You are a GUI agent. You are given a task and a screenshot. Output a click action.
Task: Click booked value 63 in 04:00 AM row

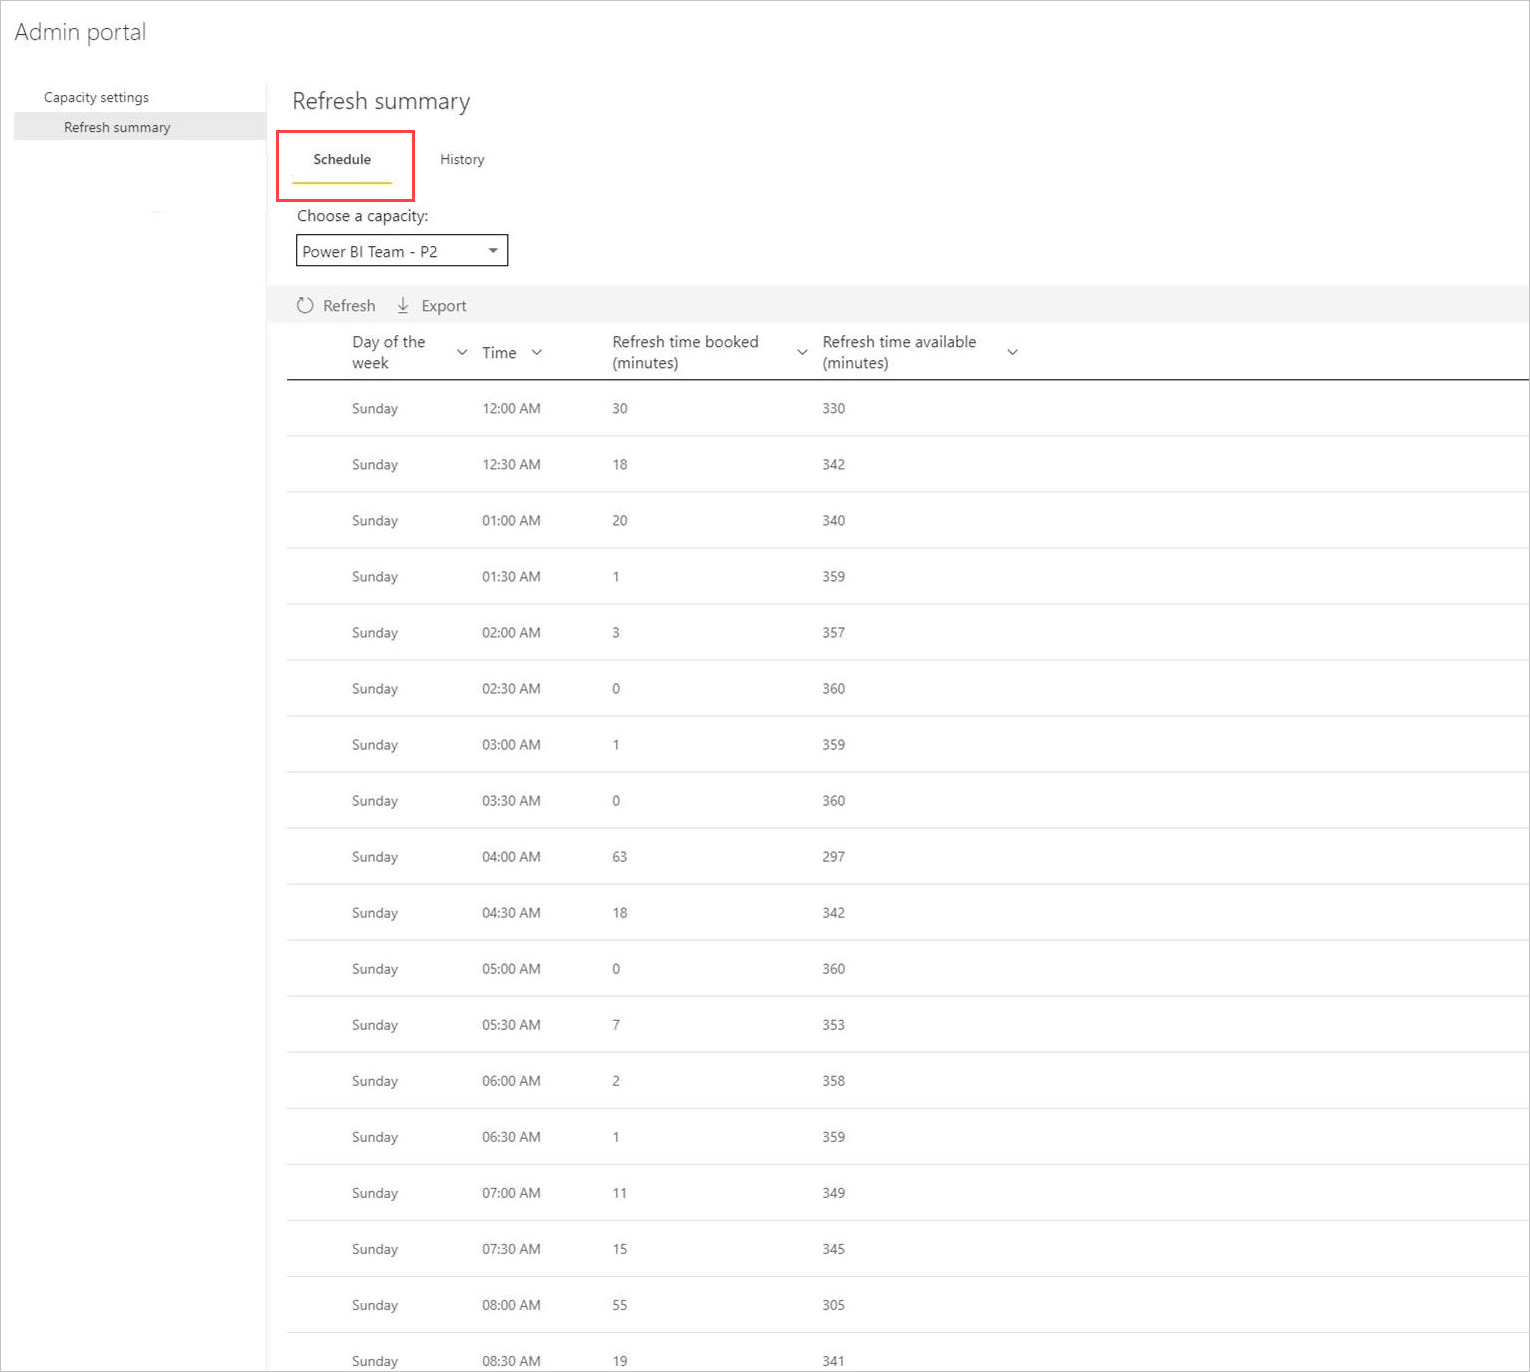(620, 856)
